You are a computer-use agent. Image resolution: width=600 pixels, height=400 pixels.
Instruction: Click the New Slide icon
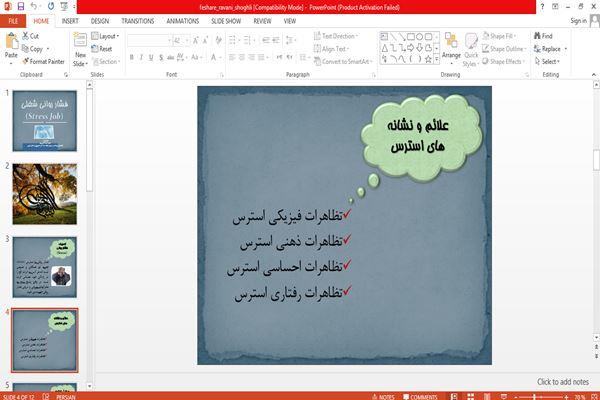click(80, 41)
